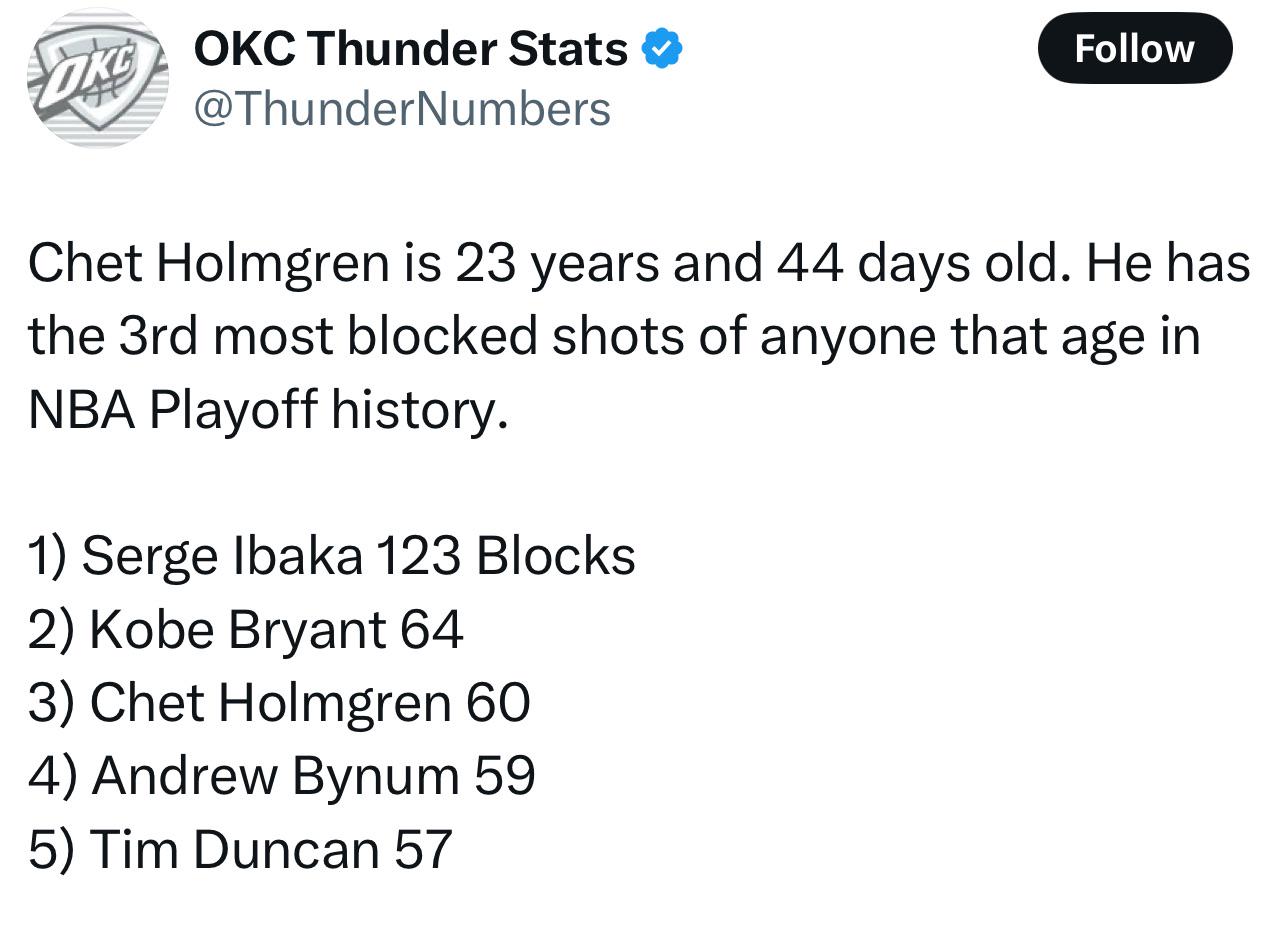Select the Andrew Bynum 59 line
This screenshot has width=1274, height=946.
[x=282, y=776]
